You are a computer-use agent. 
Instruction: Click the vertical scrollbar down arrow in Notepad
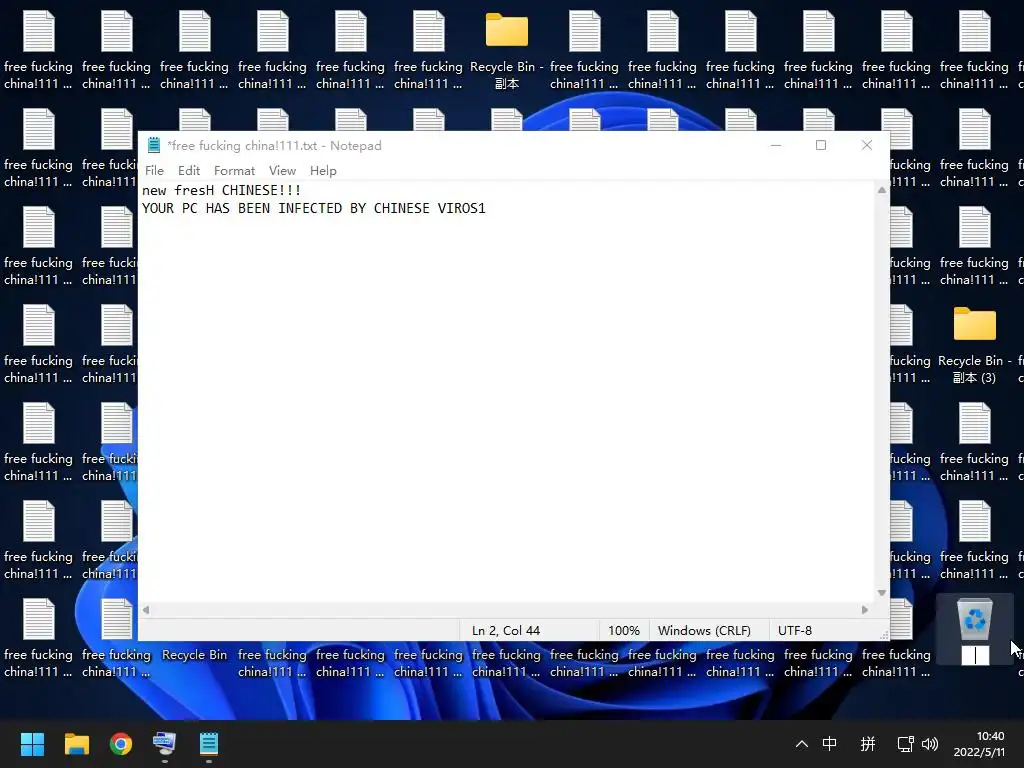coord(882,593)
